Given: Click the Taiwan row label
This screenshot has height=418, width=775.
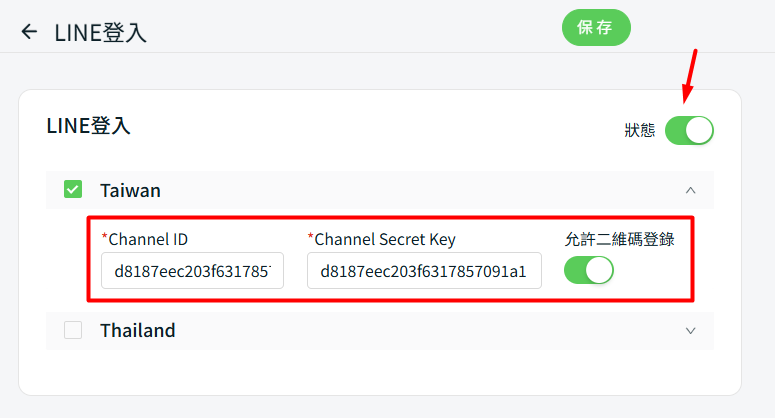Looking at the screenshot, I should [130, 190].
